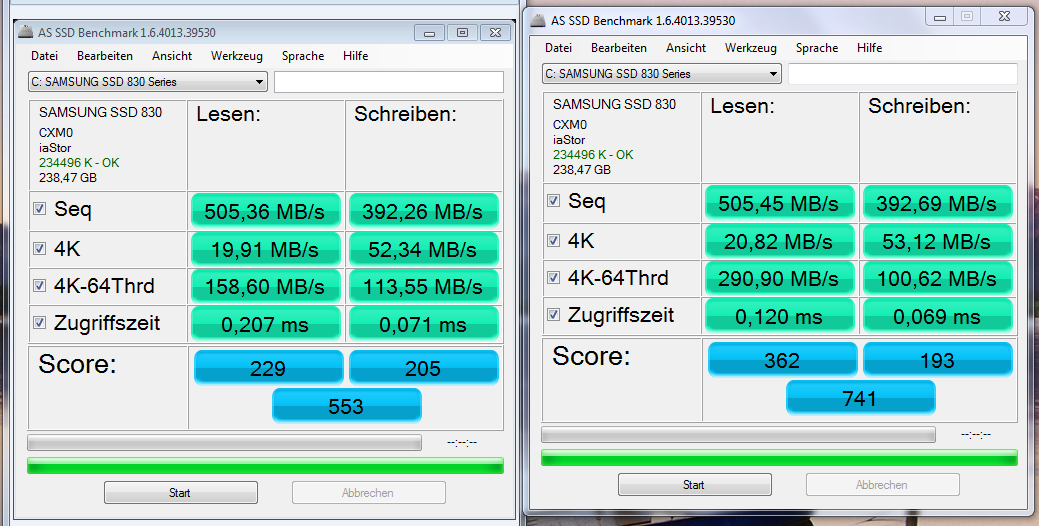
Task: Click the write score 205
Action: point(423,367)
